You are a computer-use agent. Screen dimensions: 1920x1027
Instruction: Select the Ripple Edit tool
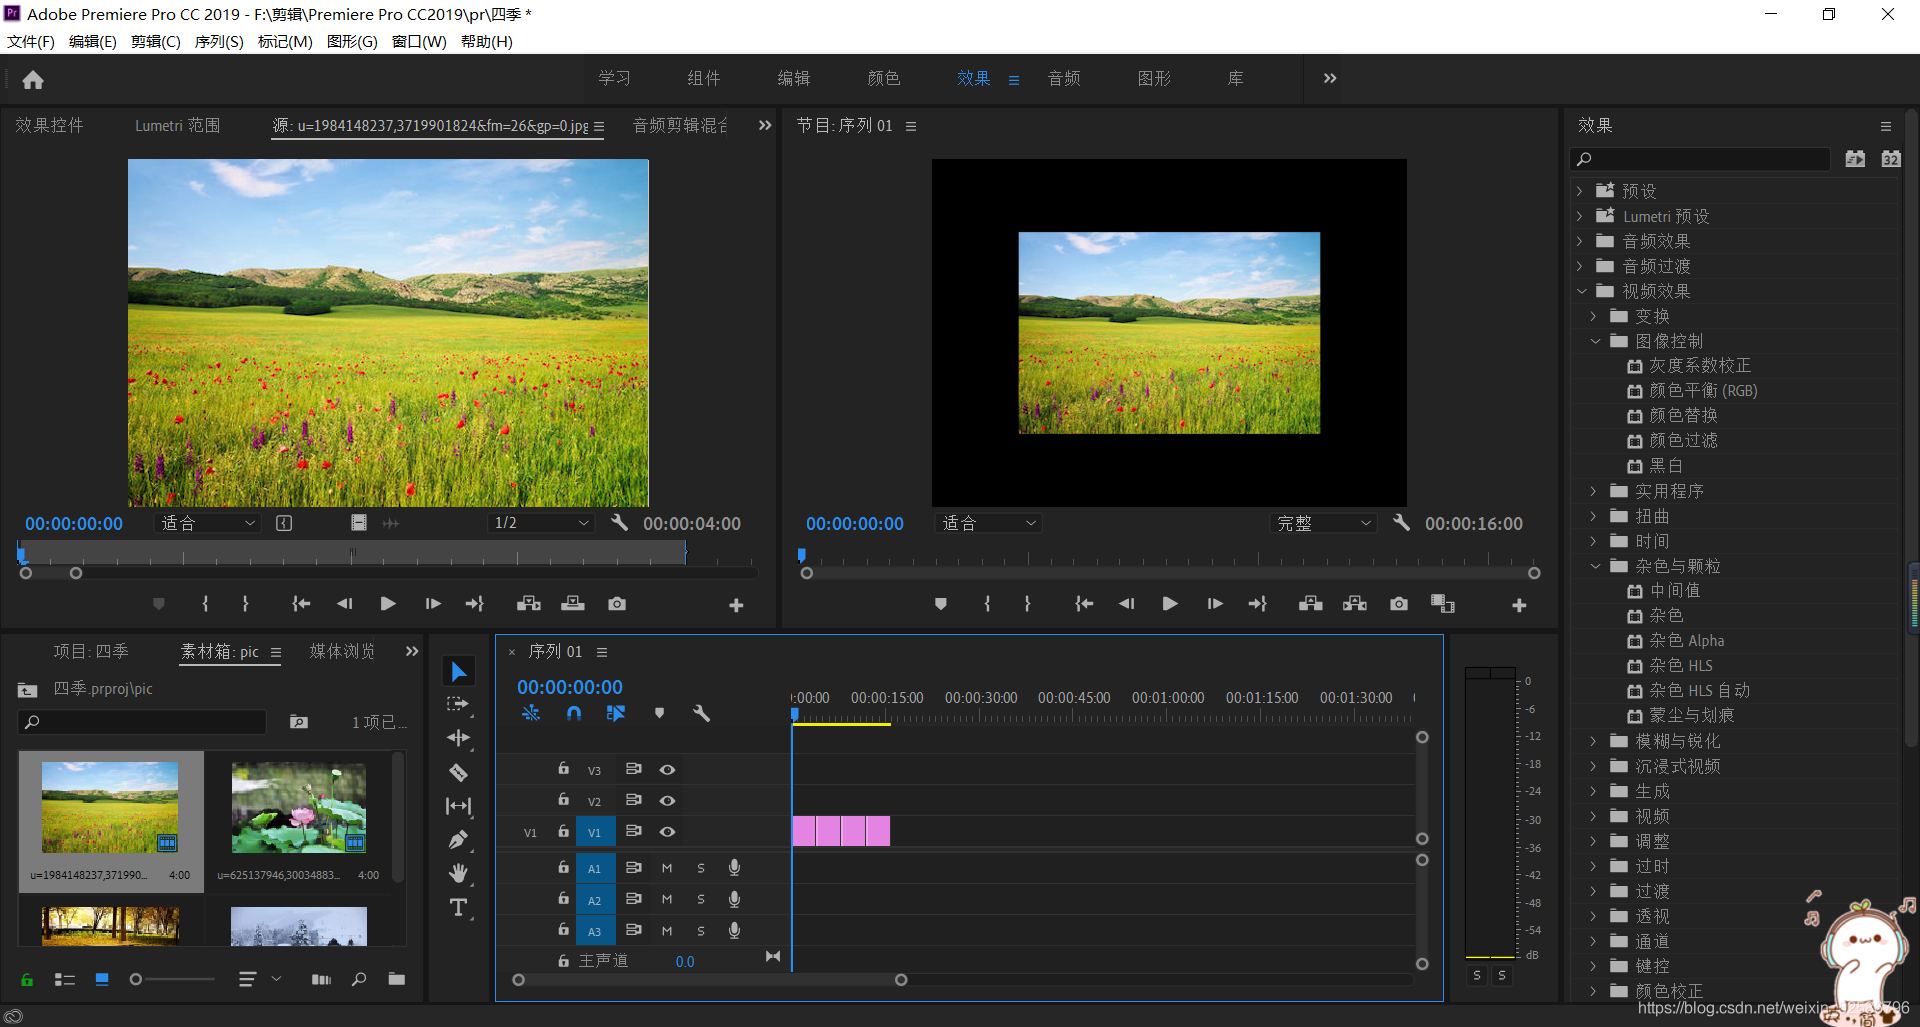[458, 738]
